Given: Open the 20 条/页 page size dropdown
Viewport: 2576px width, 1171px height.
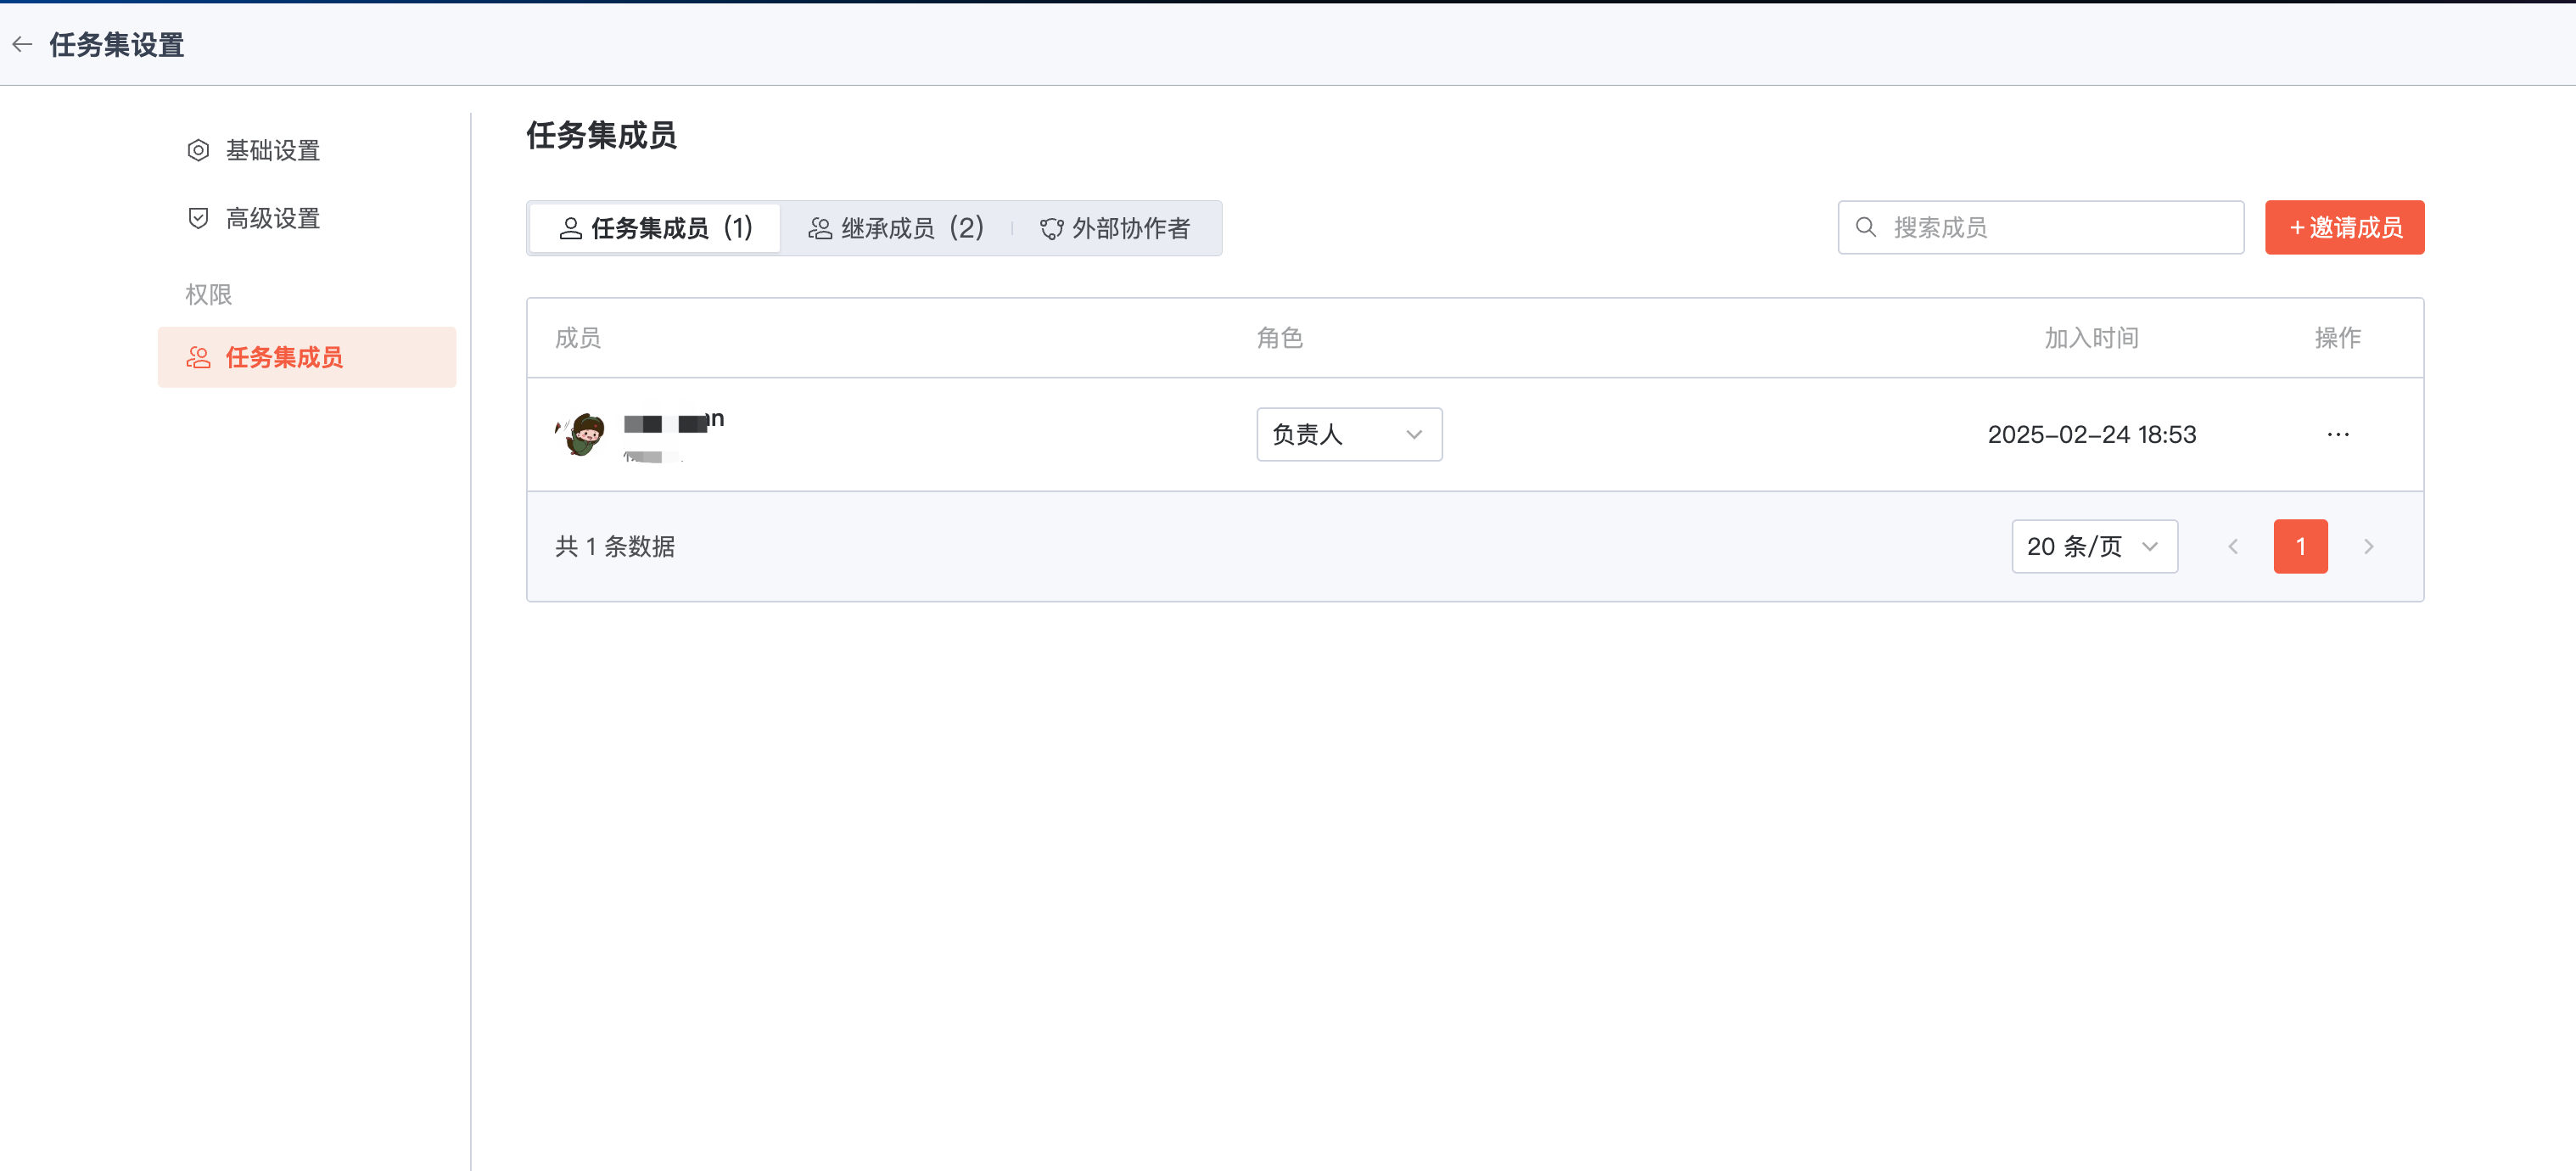Looking at the screenshot, I should click(2093, 546).
